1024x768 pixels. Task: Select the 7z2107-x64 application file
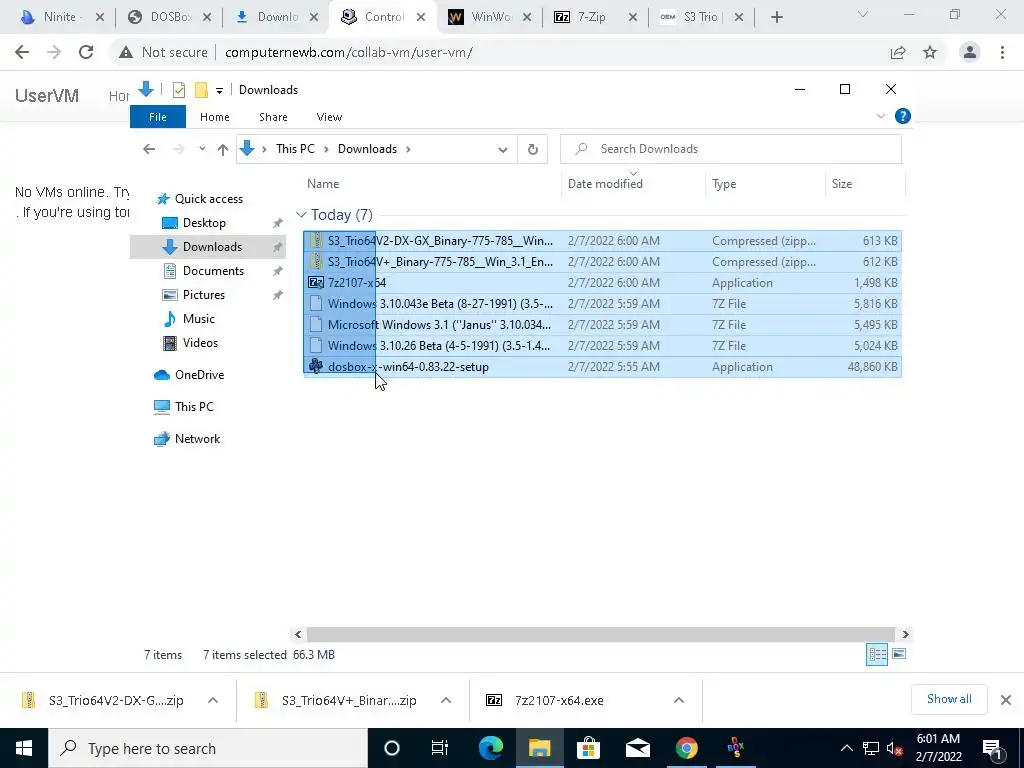click(603, 283)
